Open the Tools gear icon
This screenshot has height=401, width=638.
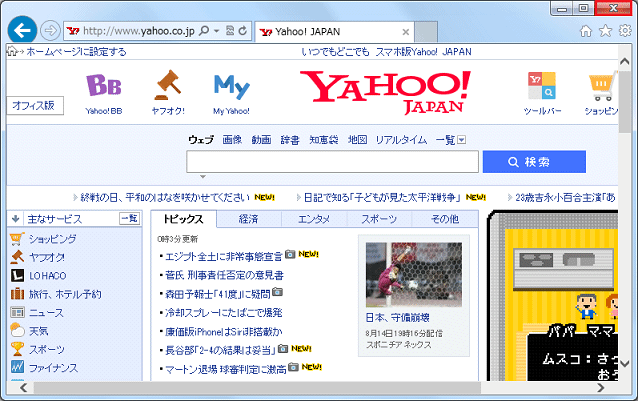click(625, 31)
